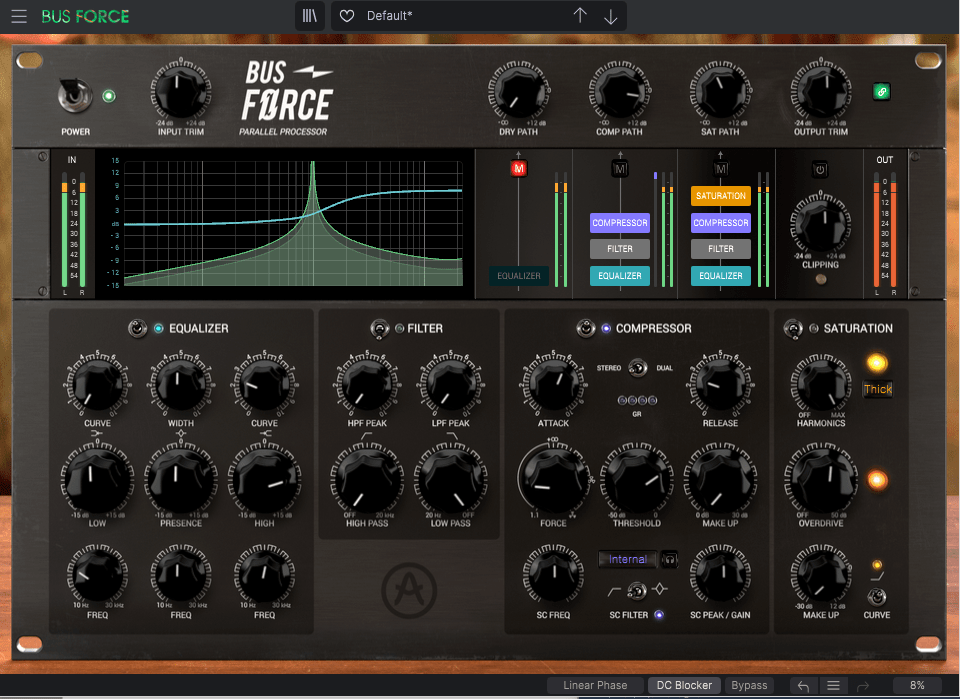Click the undo arrow in bottom bar
Image resolution: width=960 pixels, height=699 pixels.
[802, 685]
